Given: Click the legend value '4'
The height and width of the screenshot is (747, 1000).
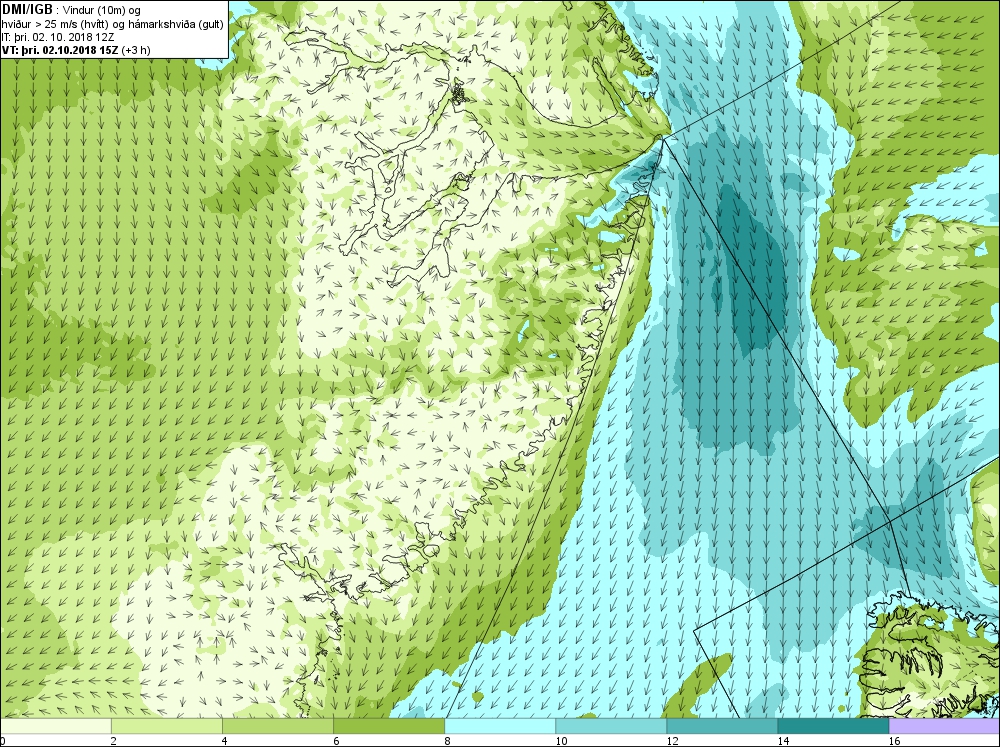Looking at the screenshot, I should pyautogui.click(x=225, y=741).
